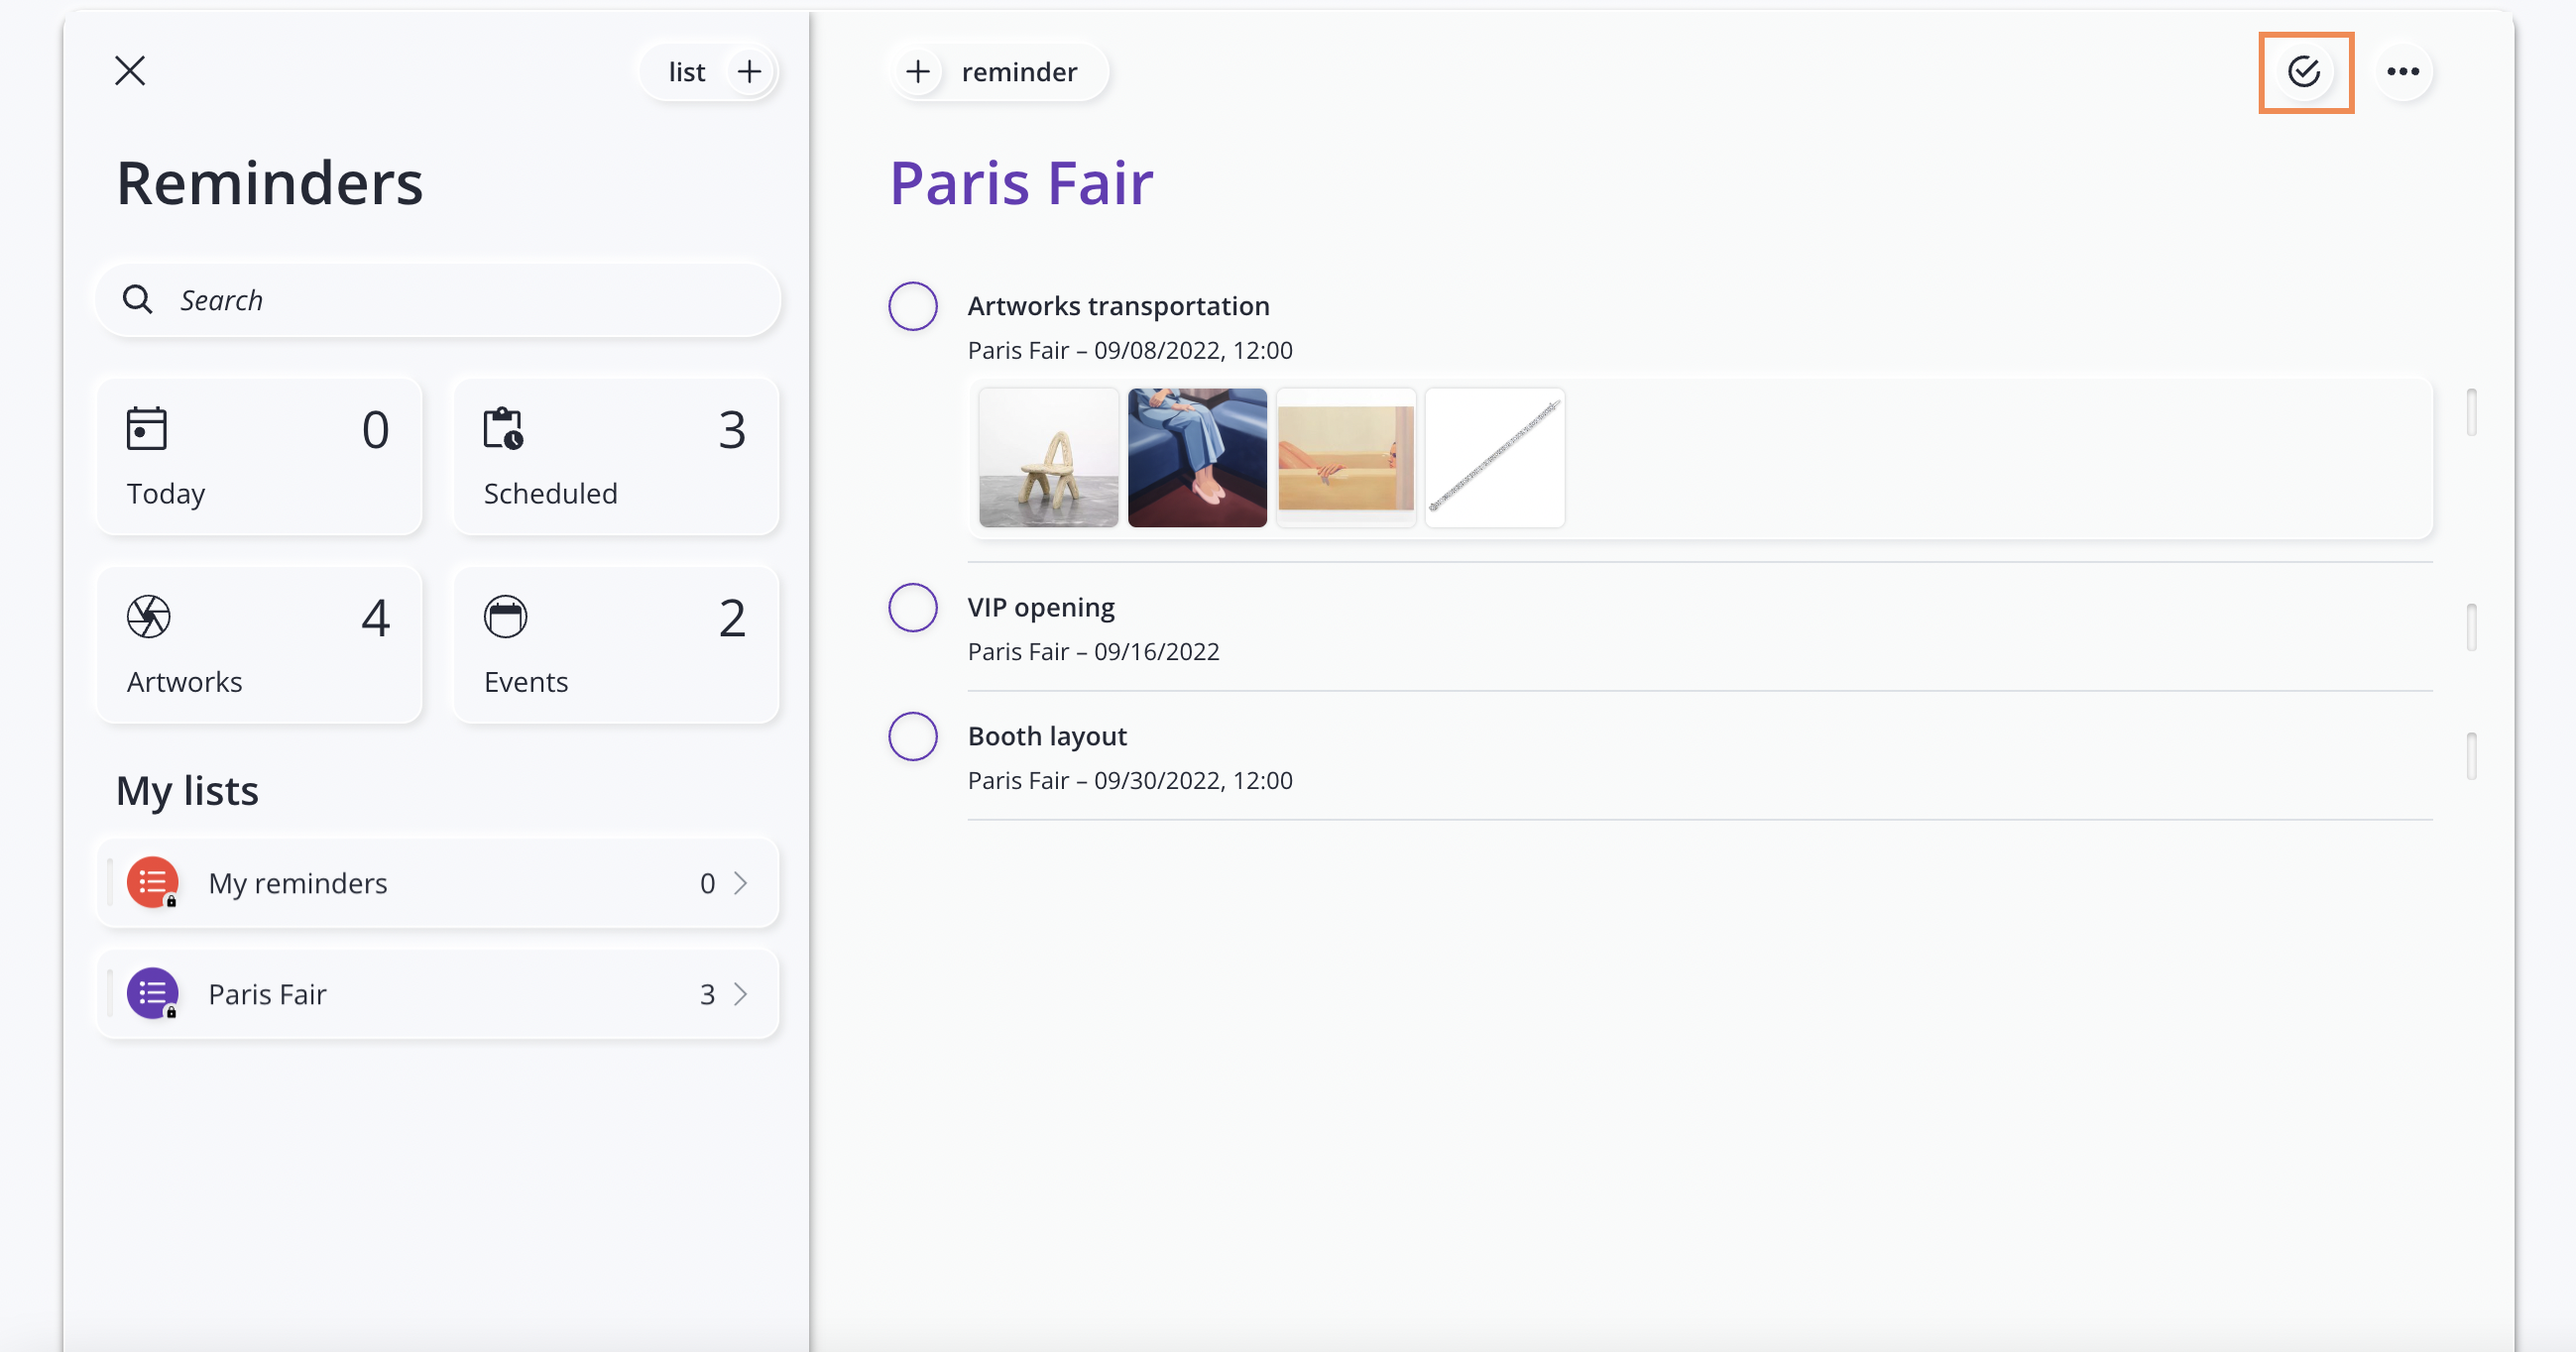The height and width of the screenshot is (1352, 2576).
Task: Select the Artworks transportation reminder title
Action: coord(1118,306)
